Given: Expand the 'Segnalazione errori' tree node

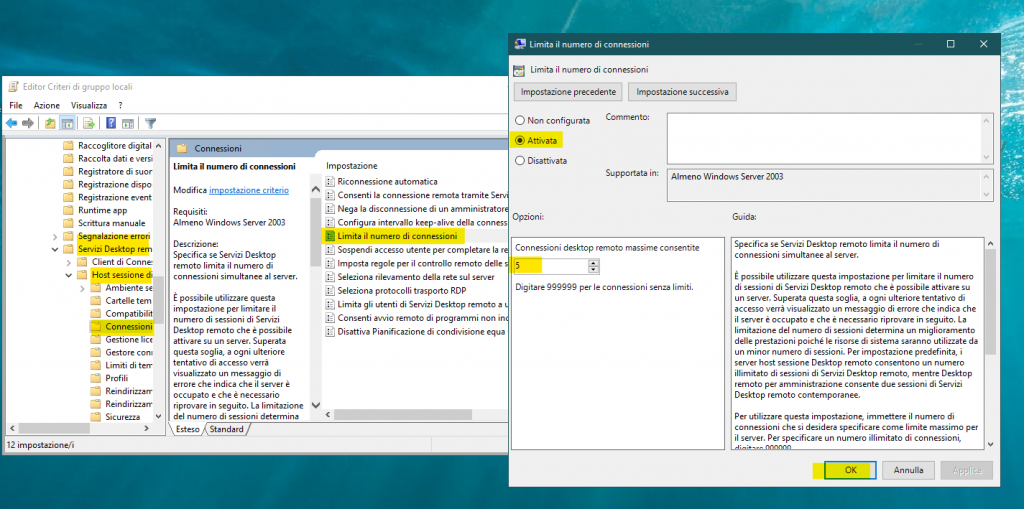Looking at the screenshot, I should click(x=57, y=235).
